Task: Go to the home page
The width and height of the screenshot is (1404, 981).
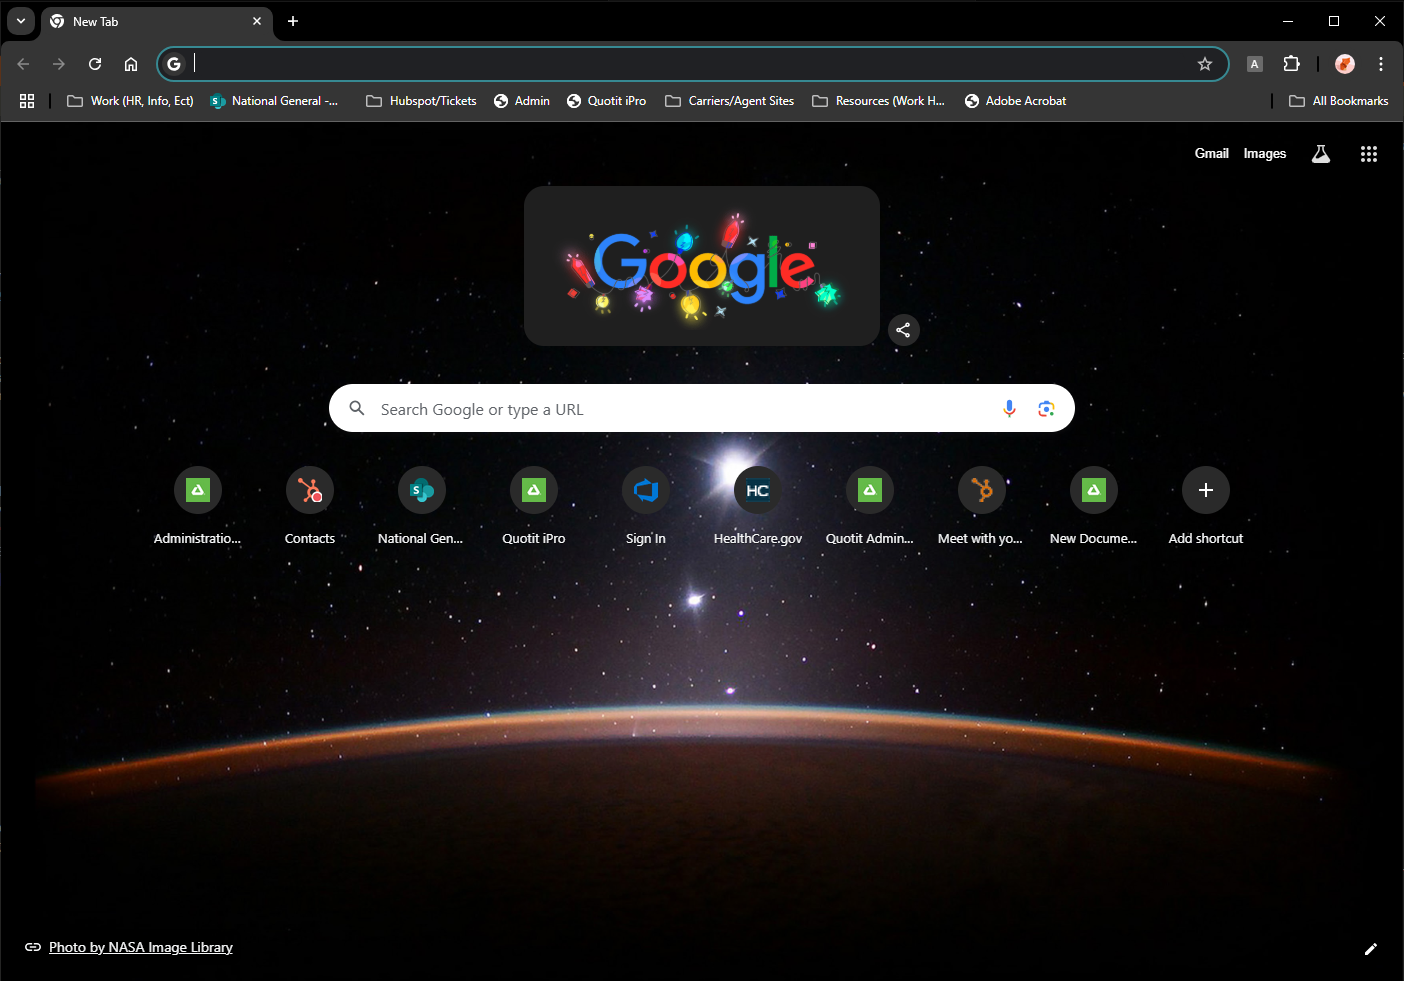Action: click(131, 64)
